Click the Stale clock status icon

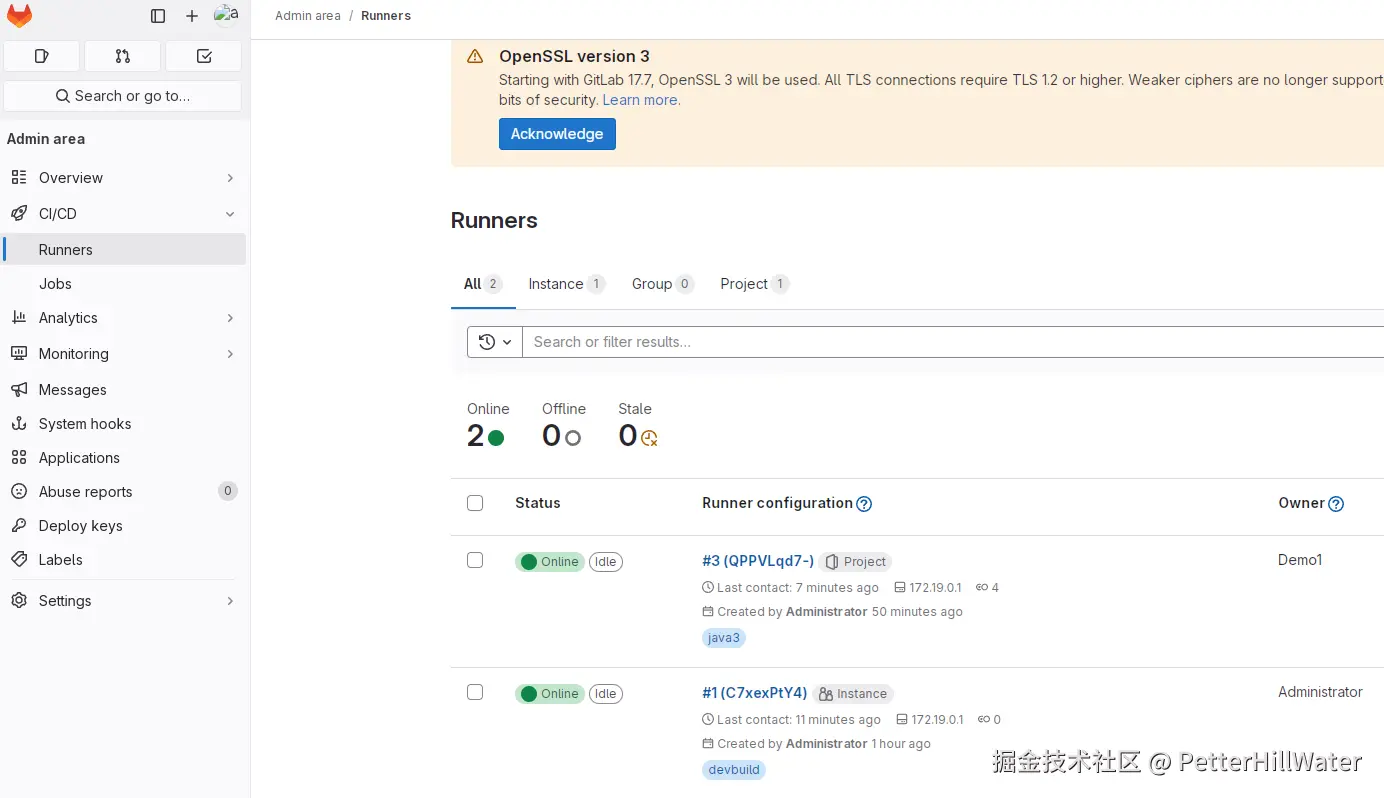649,437
